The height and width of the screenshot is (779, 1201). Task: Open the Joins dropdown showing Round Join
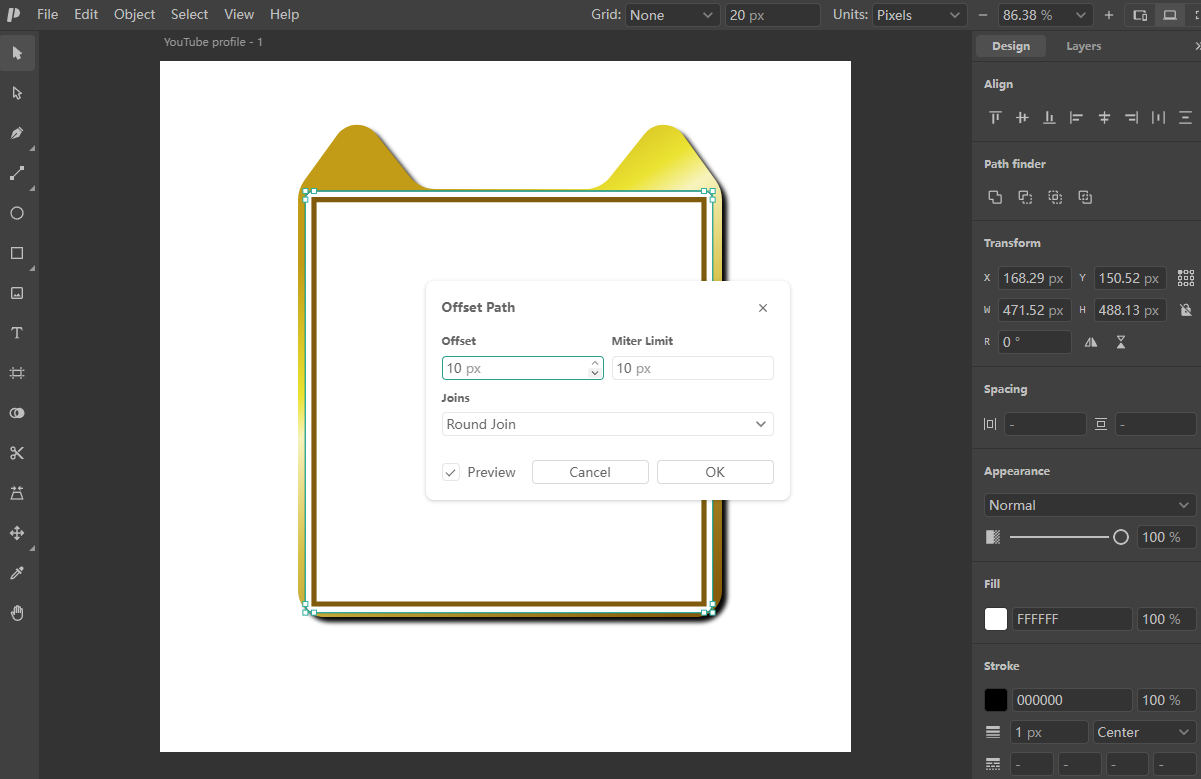point(608,424)
